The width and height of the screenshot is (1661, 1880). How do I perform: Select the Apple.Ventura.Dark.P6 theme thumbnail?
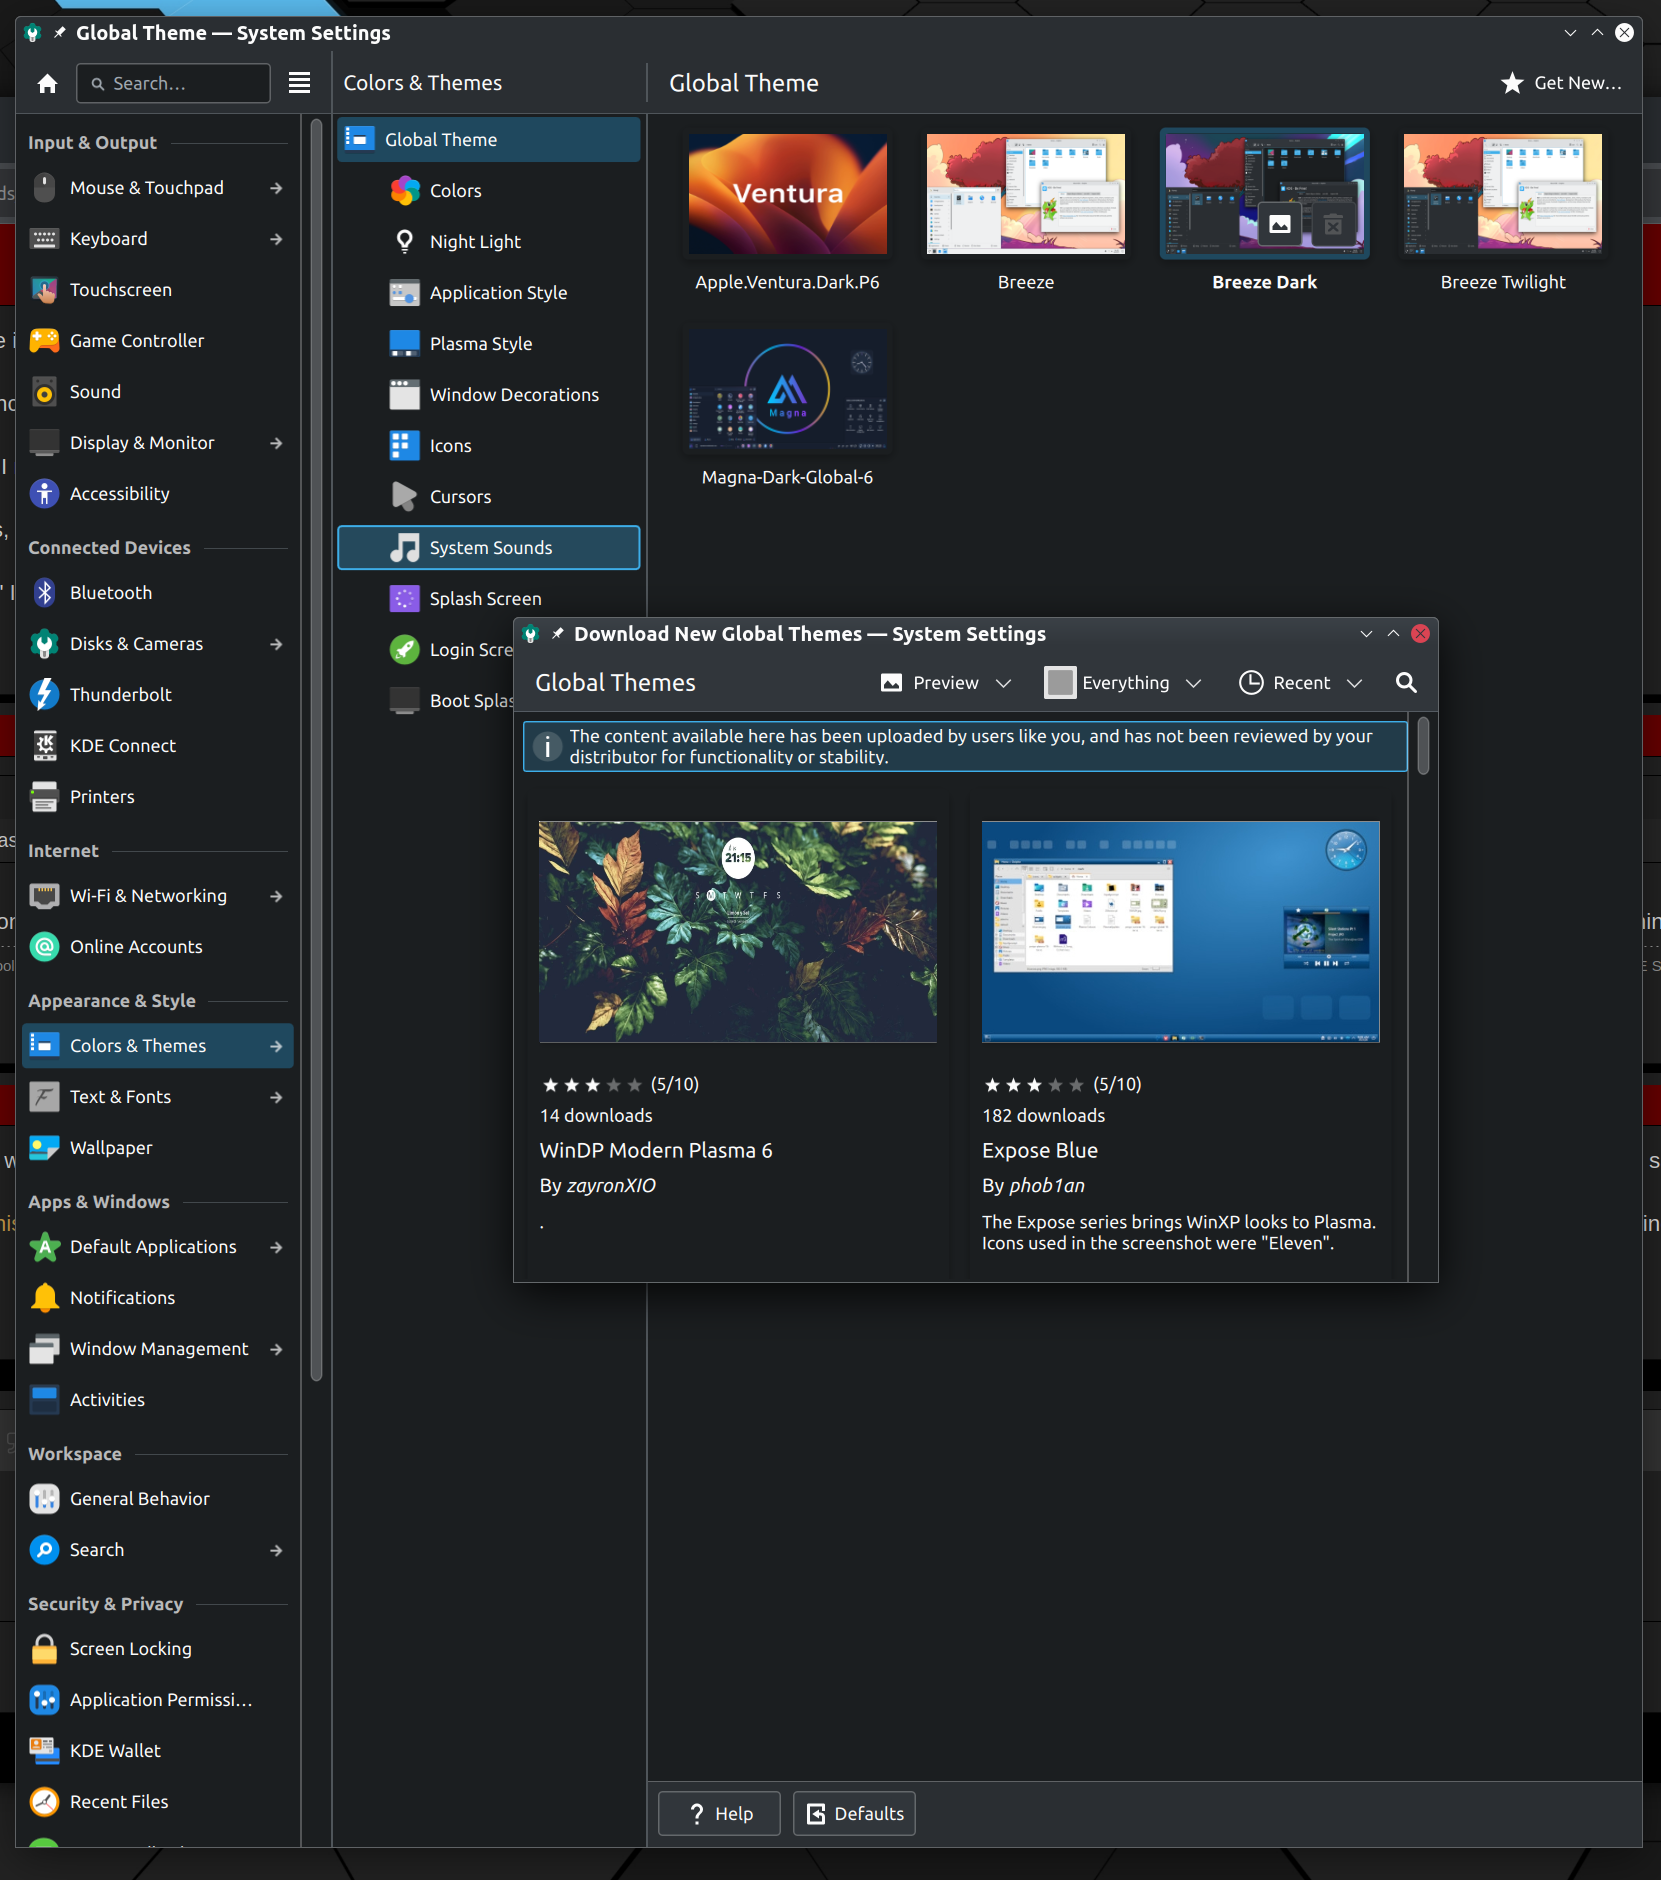pos(787,195)
